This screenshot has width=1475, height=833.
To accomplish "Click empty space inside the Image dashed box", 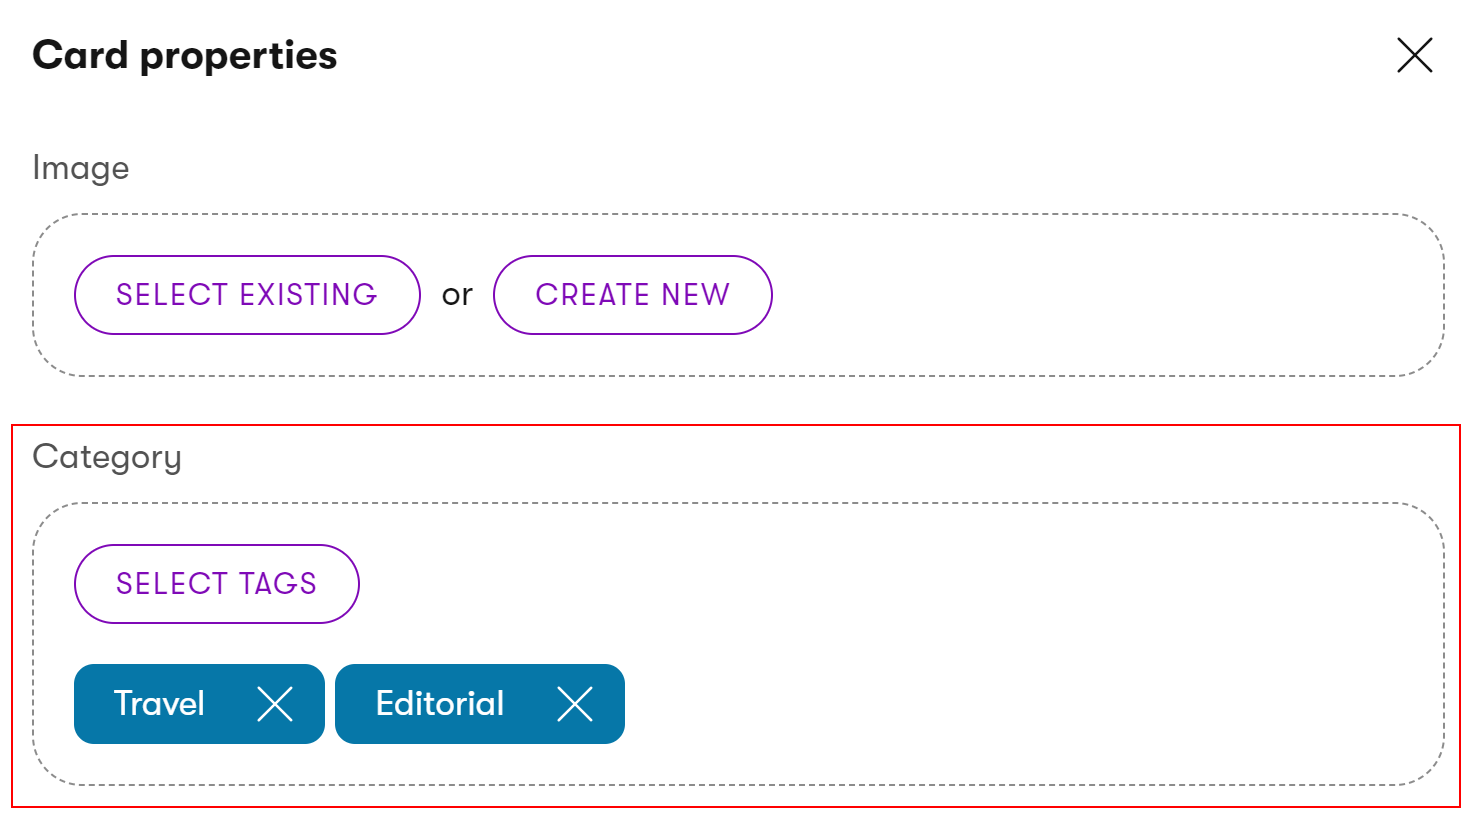I will [x=1100, y=295].
